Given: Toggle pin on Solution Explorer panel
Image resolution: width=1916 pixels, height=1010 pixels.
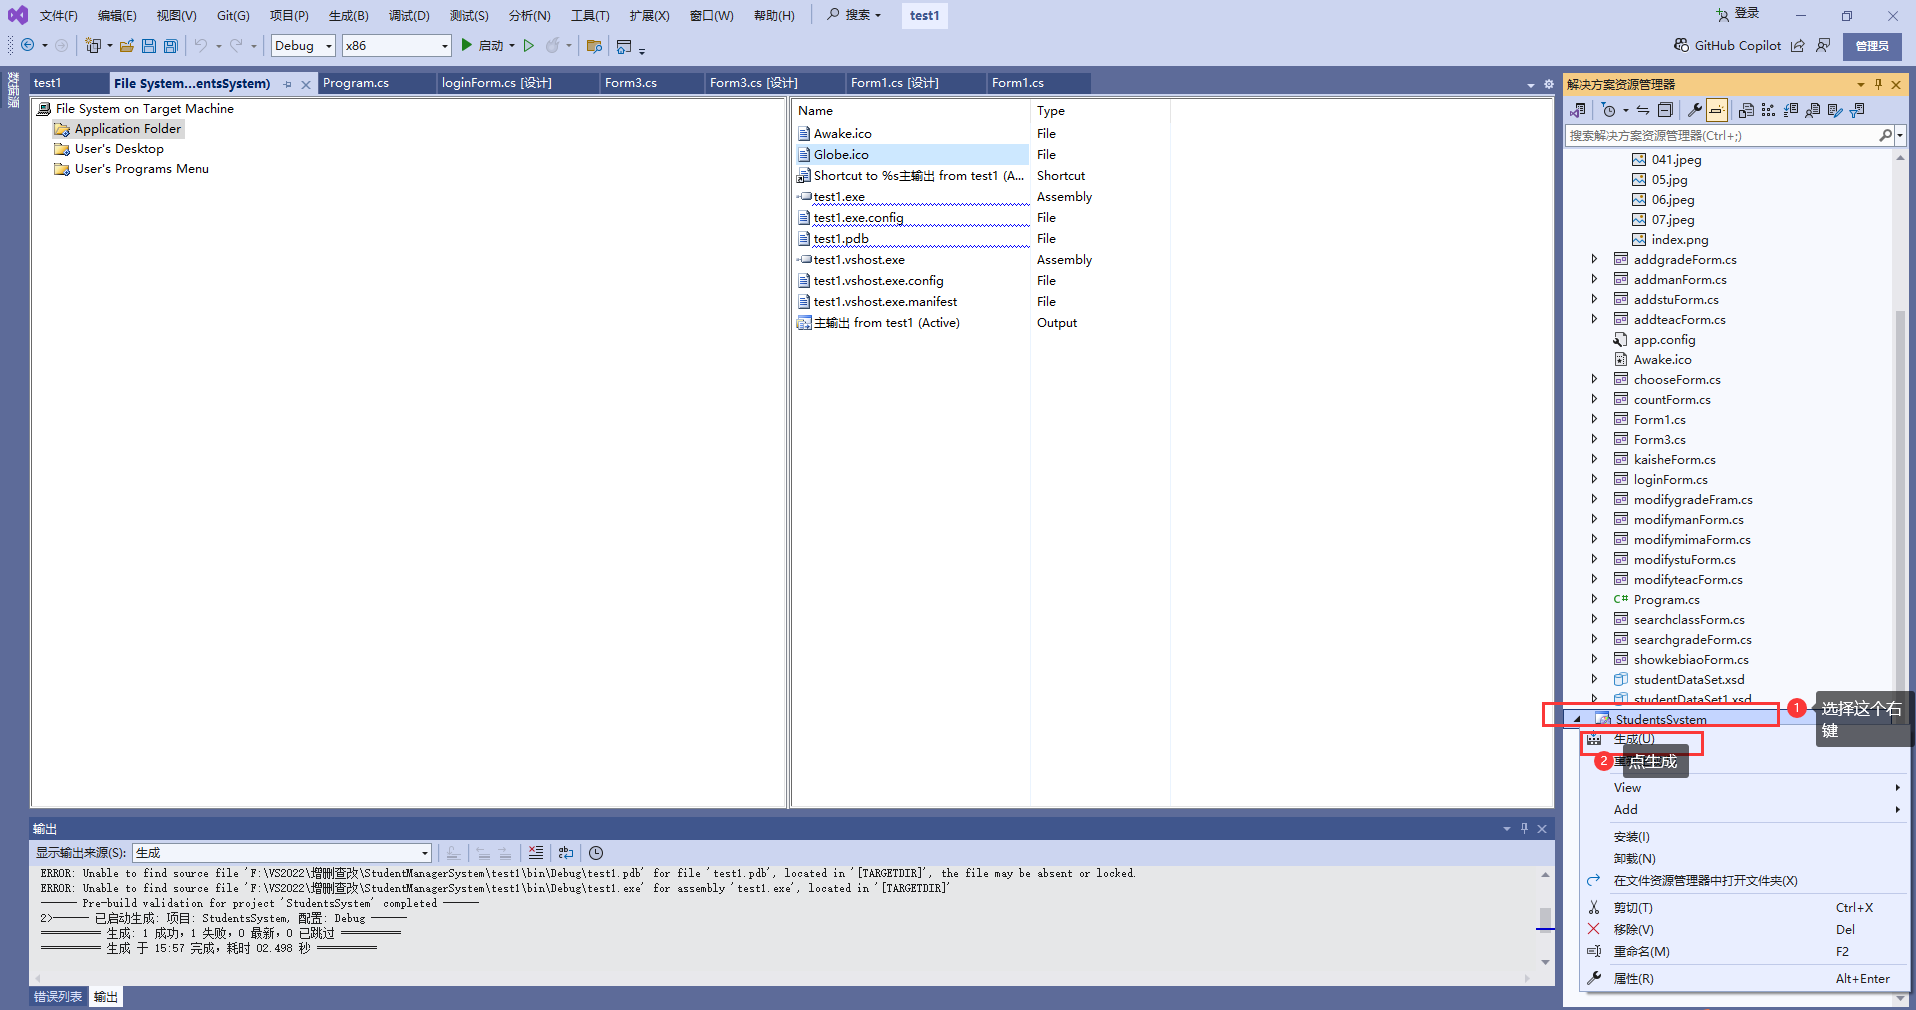Looking at the screenshot, I should (1878, 84).
